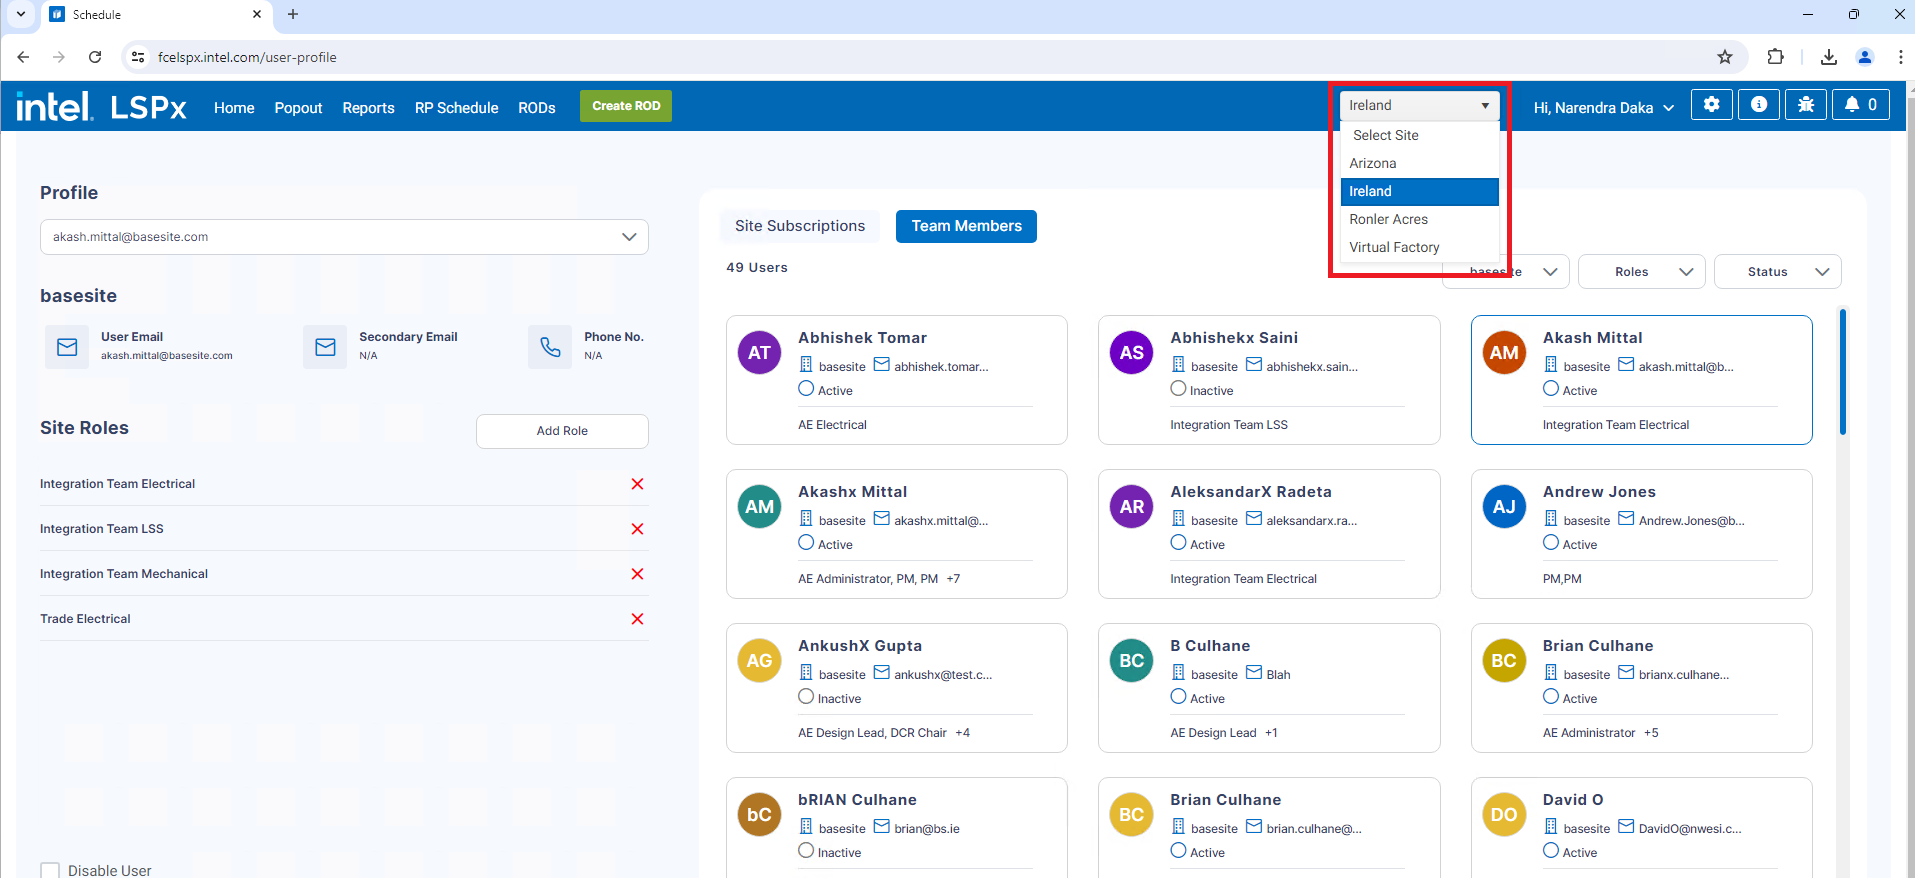Select Abhishekx Saini's Inactive radio button
This screenshot has height=878, width=1915.
point(1178,389)
